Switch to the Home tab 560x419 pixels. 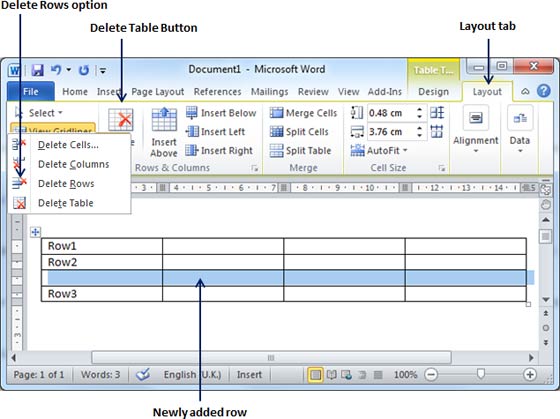coord(75,92)
